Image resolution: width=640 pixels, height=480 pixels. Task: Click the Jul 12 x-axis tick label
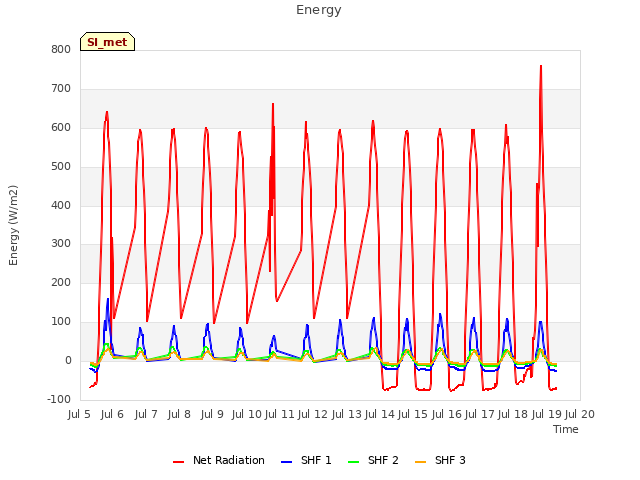pyautogui.click(x=313, y=414)
